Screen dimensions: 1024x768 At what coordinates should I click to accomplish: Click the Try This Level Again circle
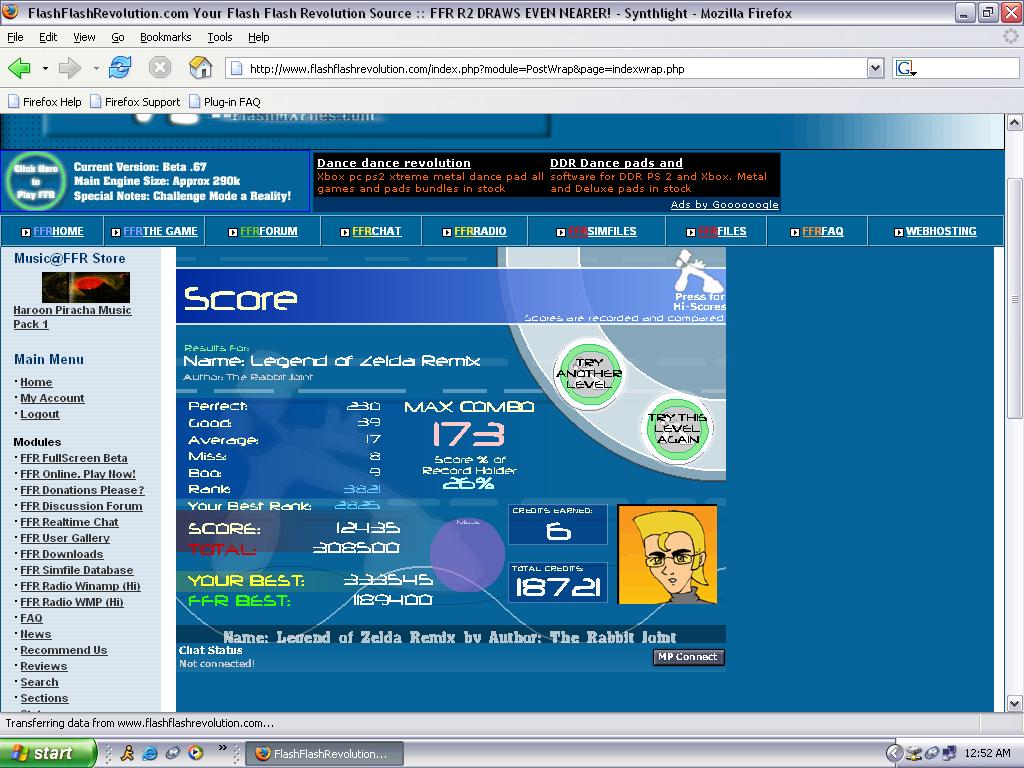pyautogui.click(x=677, y=428)
